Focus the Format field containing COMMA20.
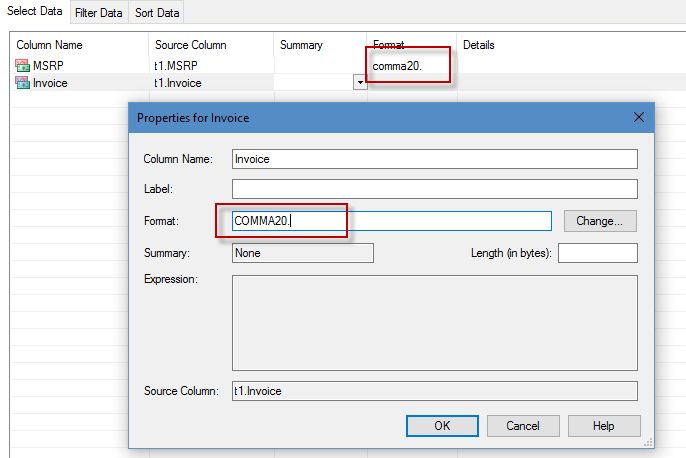The width and height of the screenshot is (686, 458). 391,221
